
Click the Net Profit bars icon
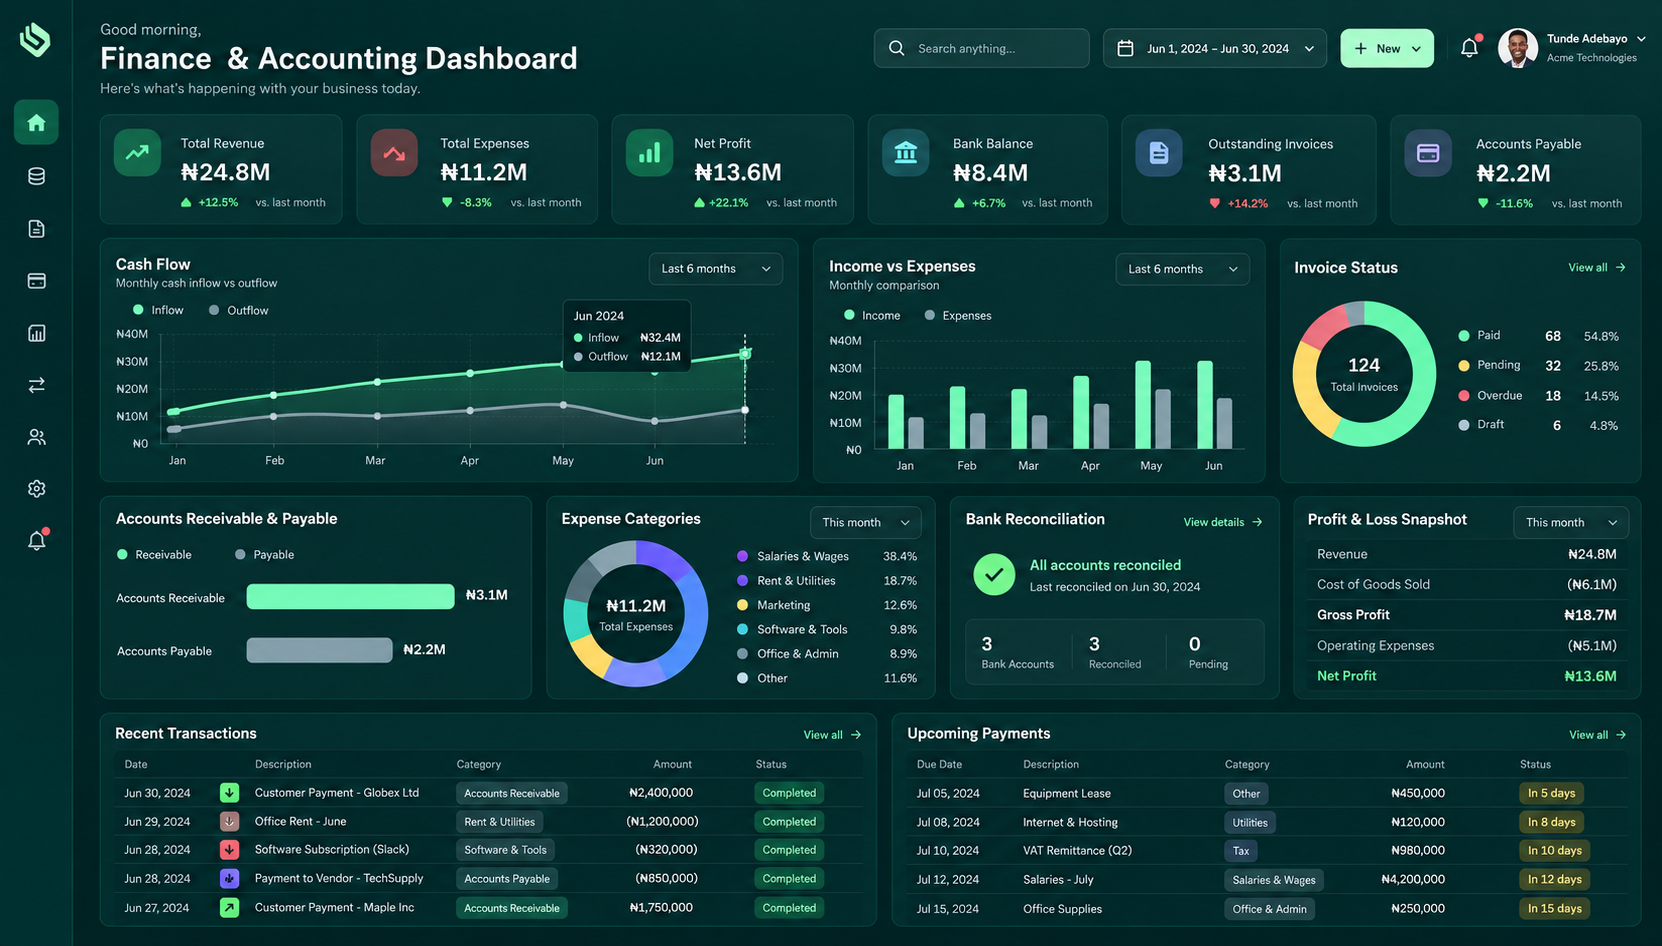[650, 153]
